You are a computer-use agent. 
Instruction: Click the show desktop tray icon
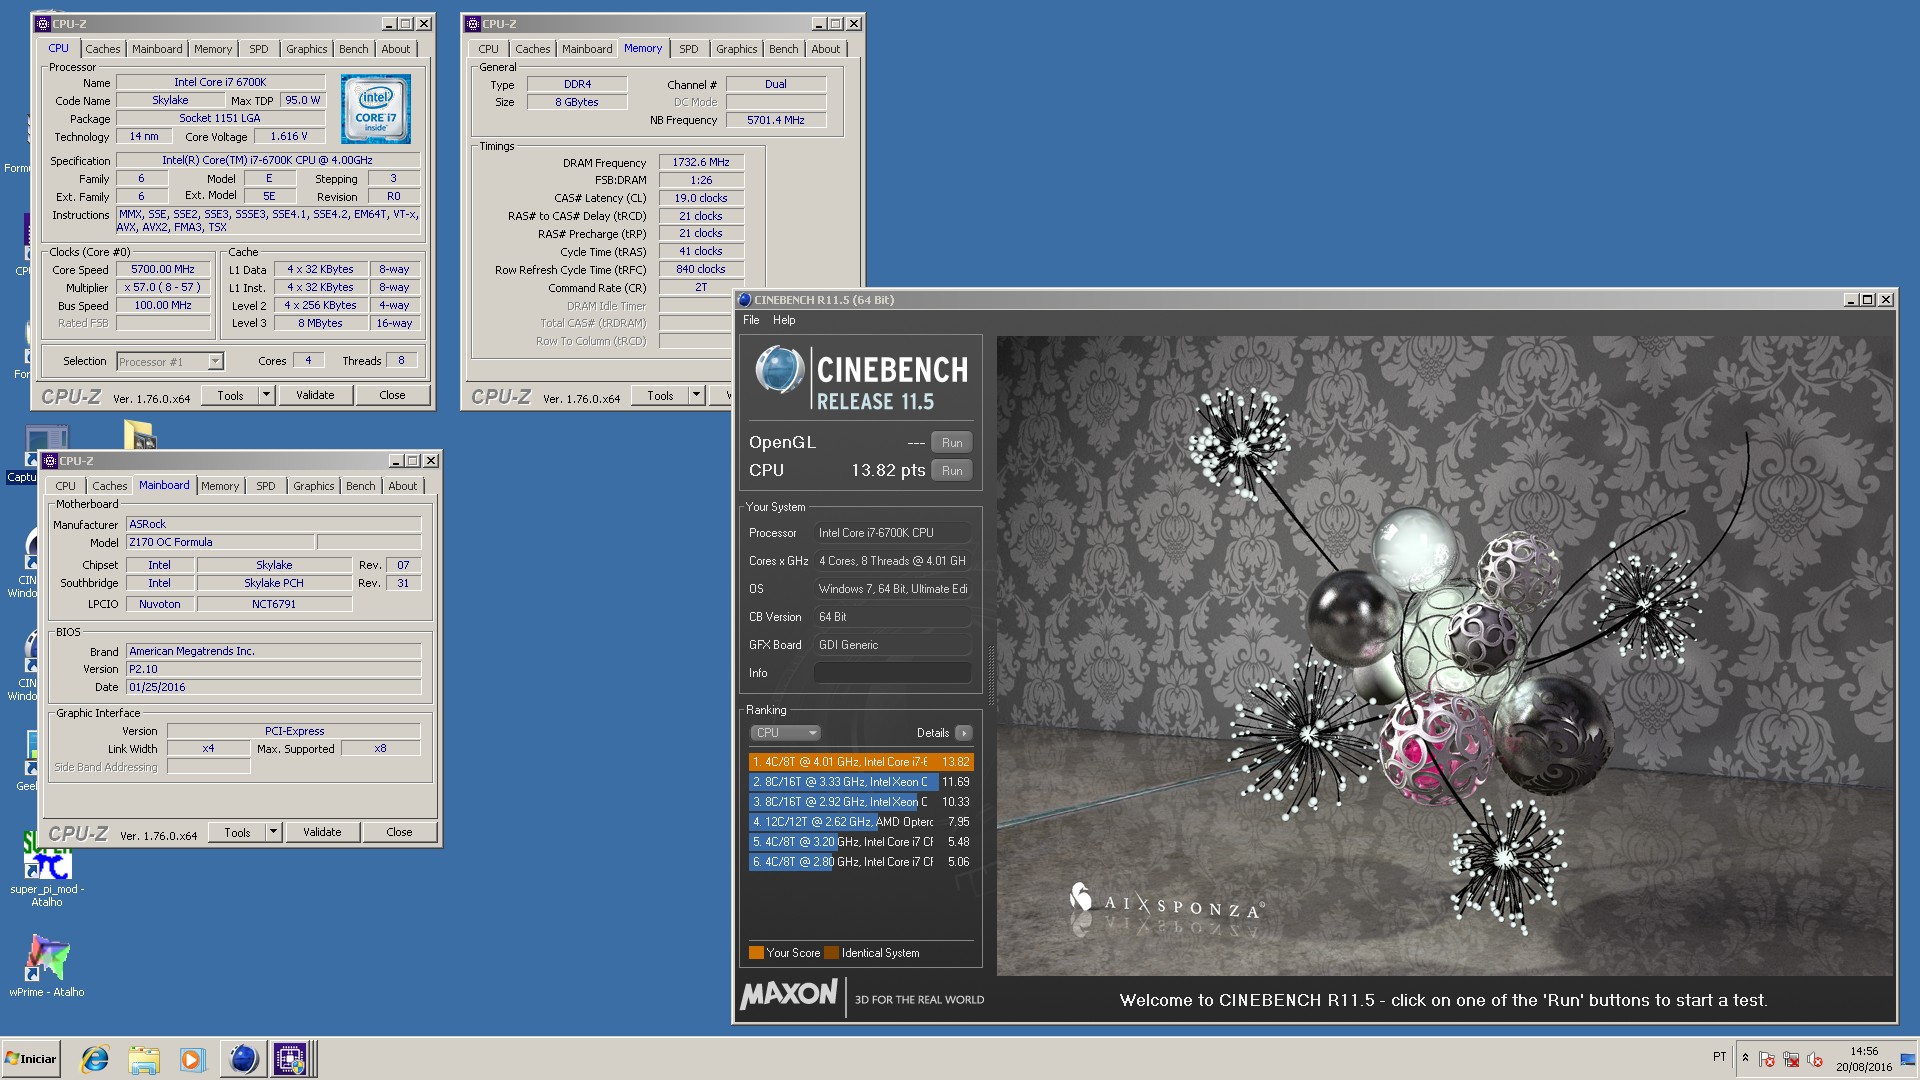1908,1059
